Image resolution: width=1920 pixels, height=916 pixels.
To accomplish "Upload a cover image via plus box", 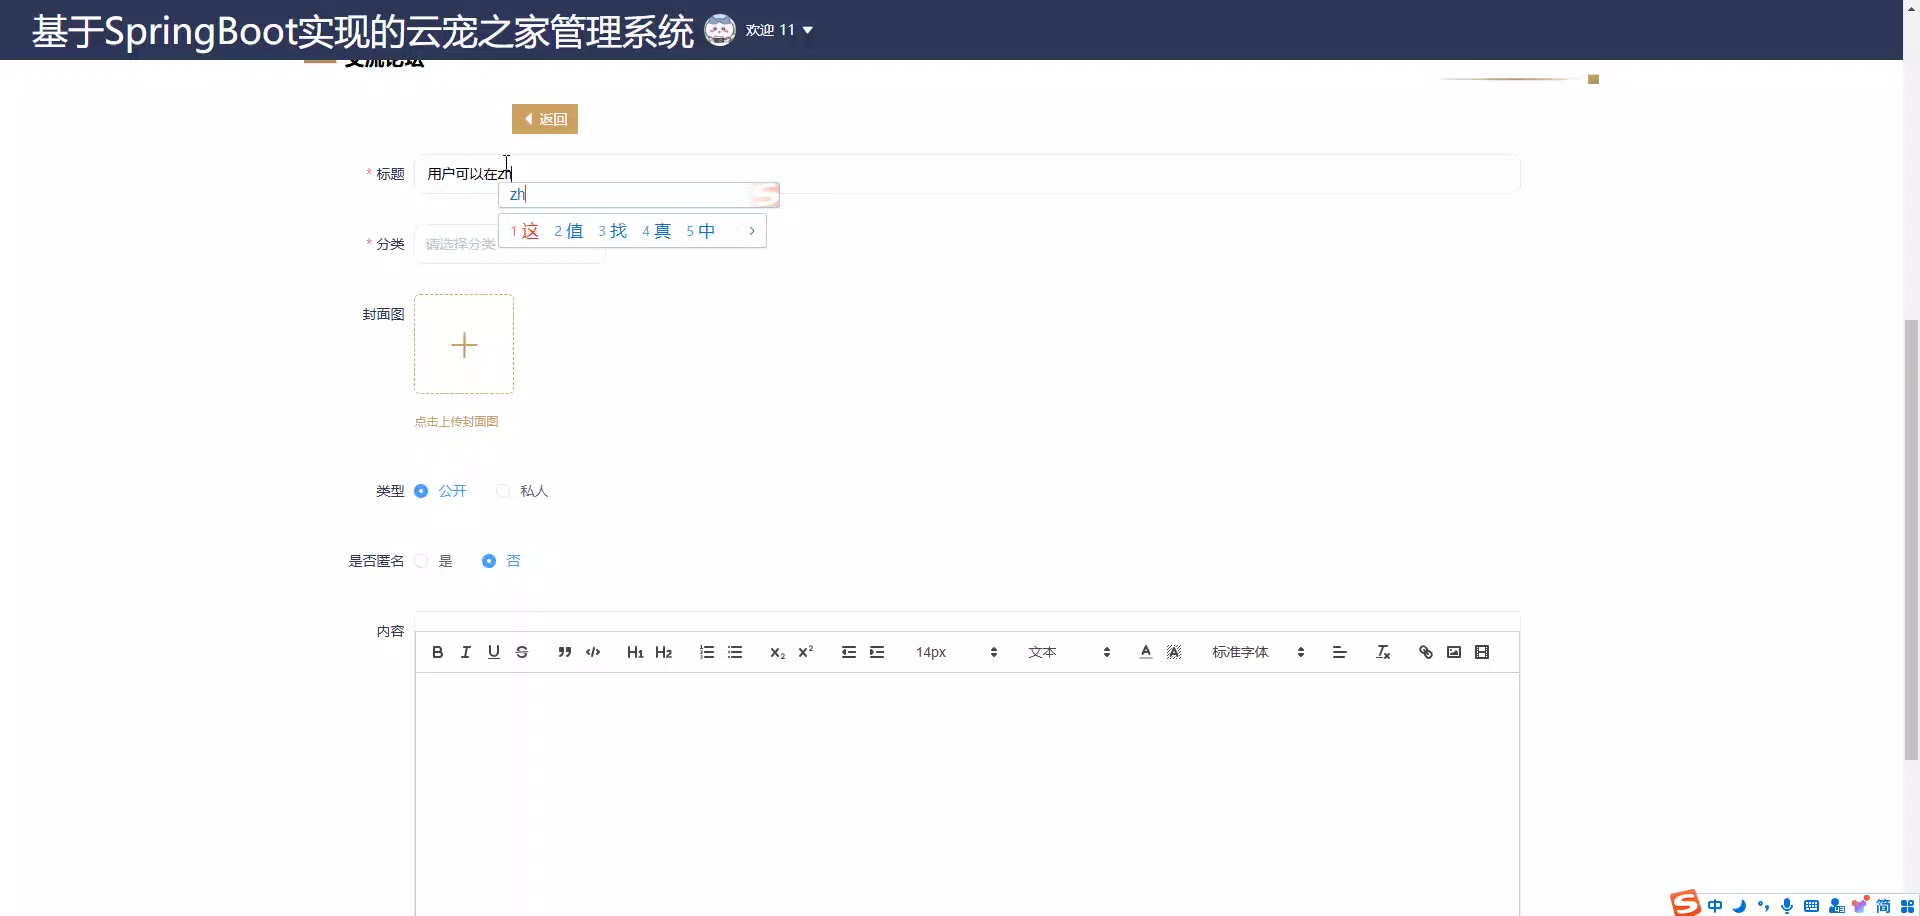I will pyautogui.click(x=464, y=344).
